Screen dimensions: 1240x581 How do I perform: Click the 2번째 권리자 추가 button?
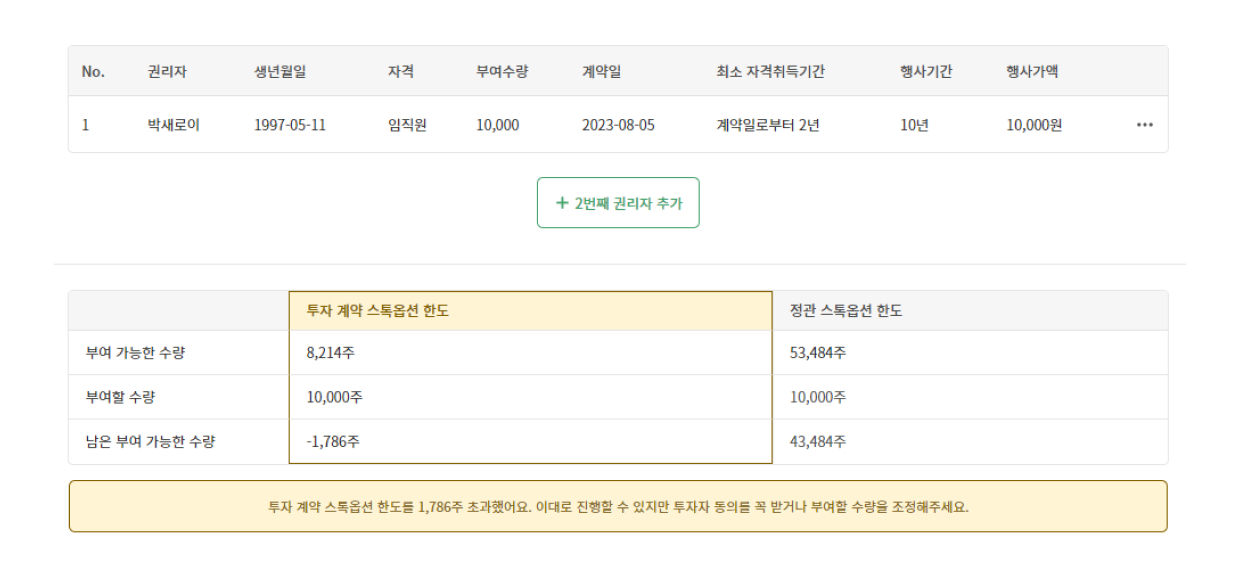pos(620,202)
